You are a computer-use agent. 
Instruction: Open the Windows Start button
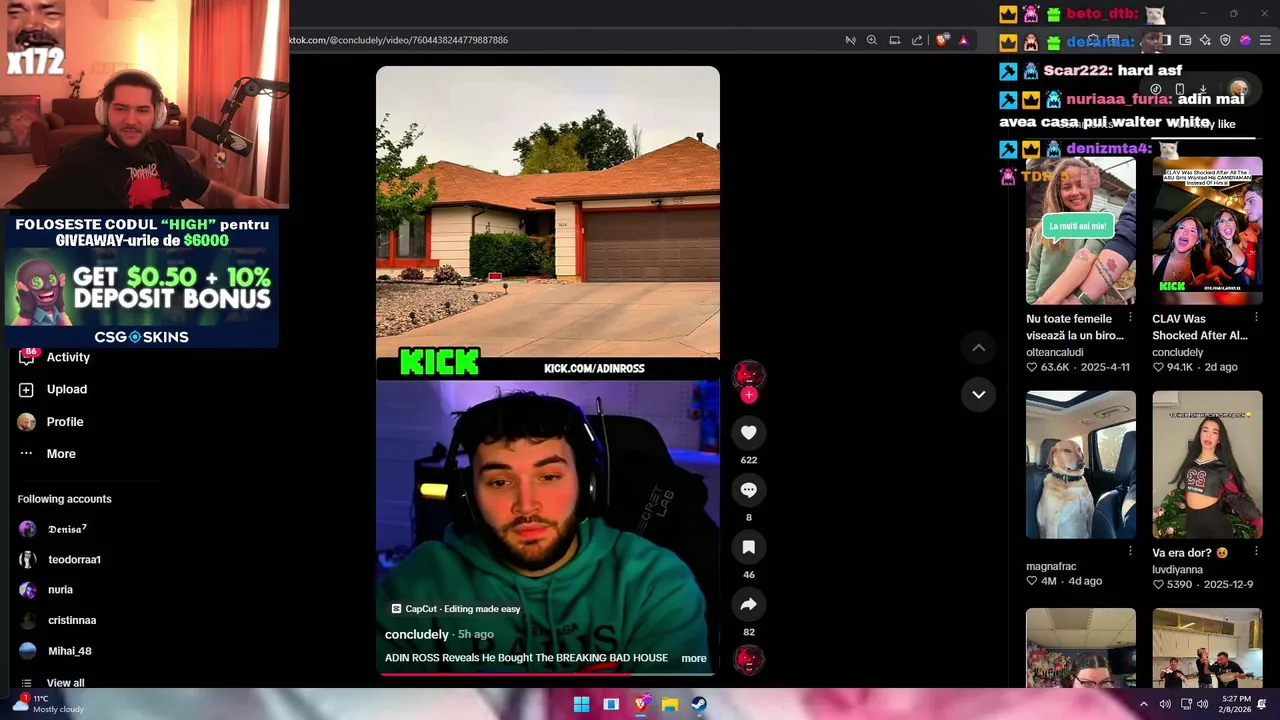click(581, 704)
